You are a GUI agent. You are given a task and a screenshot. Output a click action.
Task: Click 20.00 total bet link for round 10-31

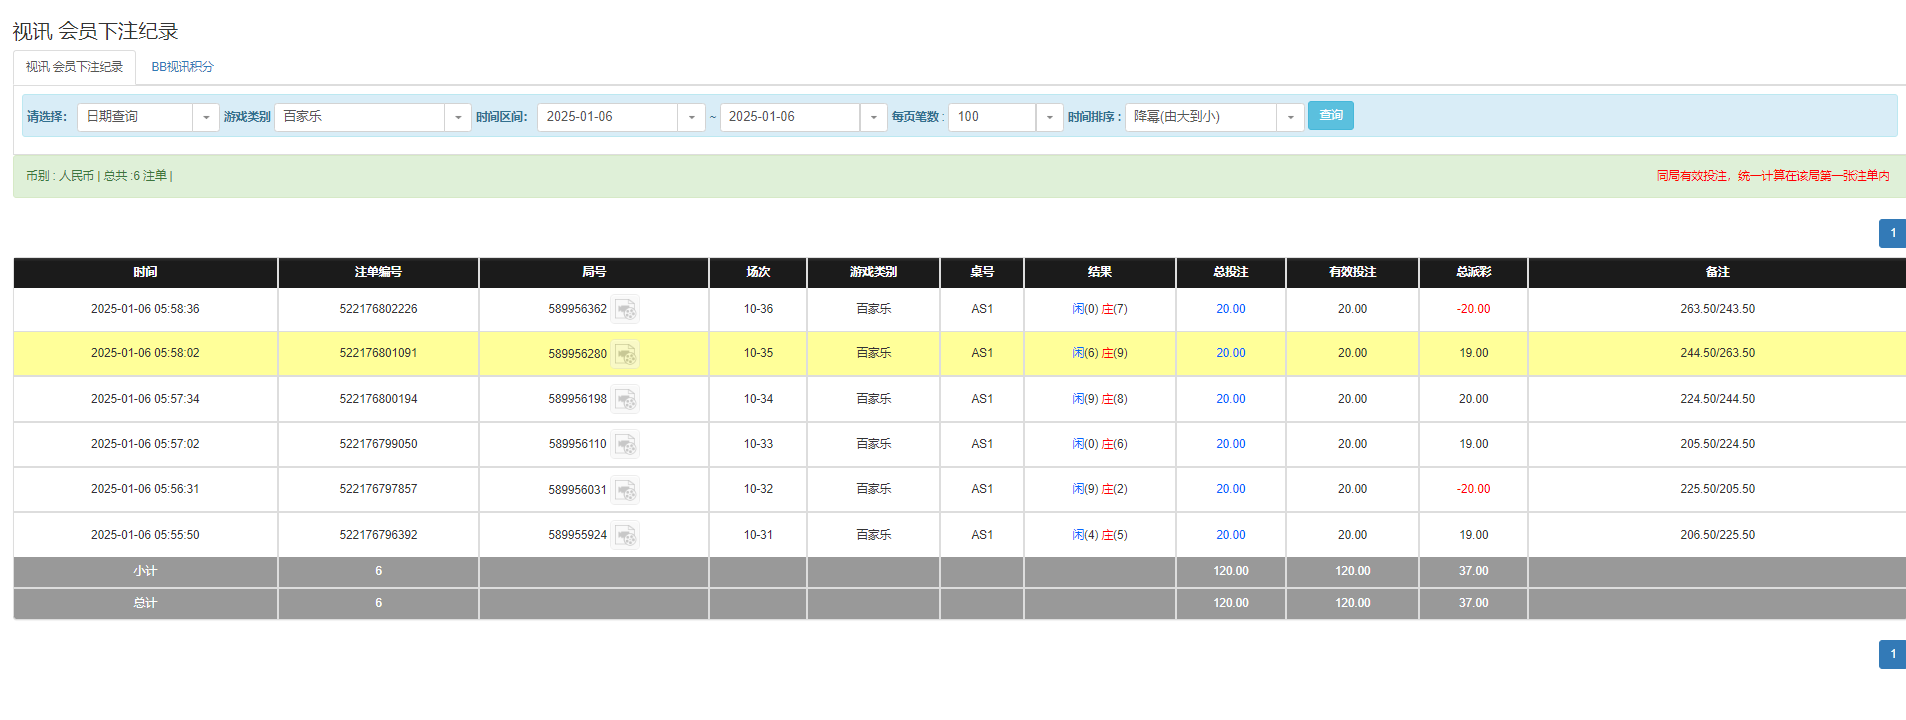point(1230,535)
